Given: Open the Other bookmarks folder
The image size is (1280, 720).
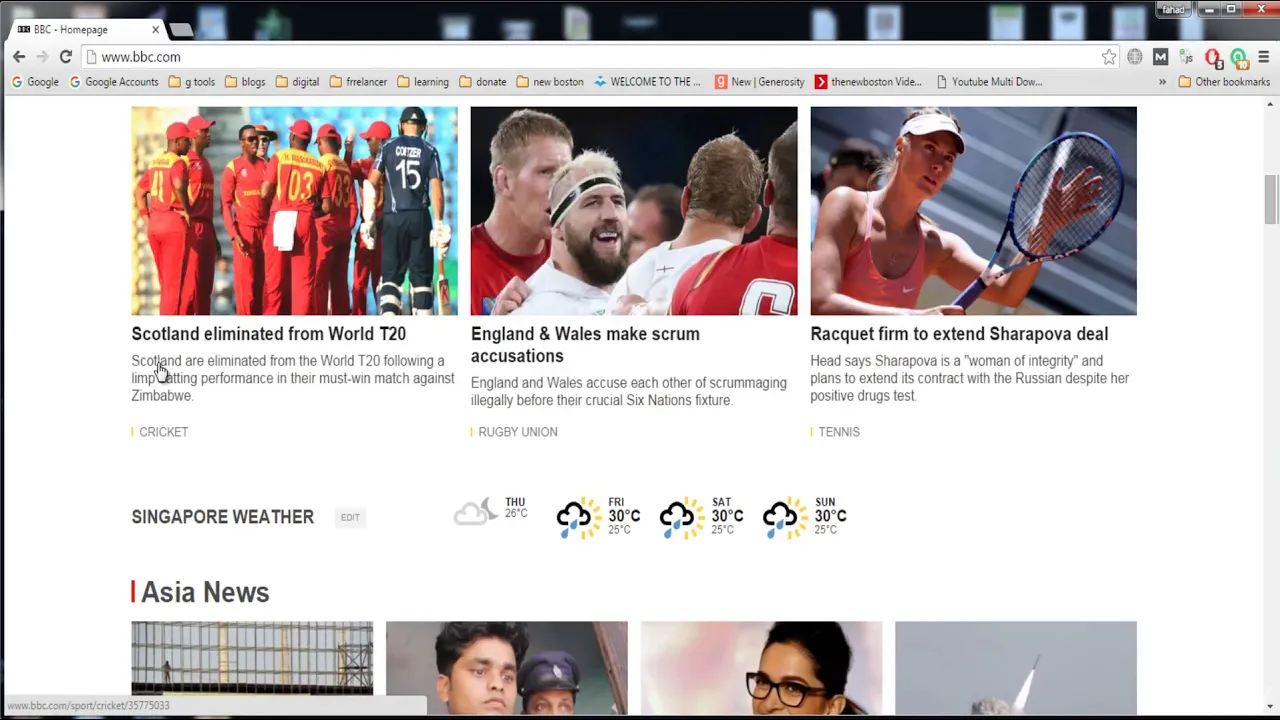Looking at the screenshot, I should pos(1224,82).
